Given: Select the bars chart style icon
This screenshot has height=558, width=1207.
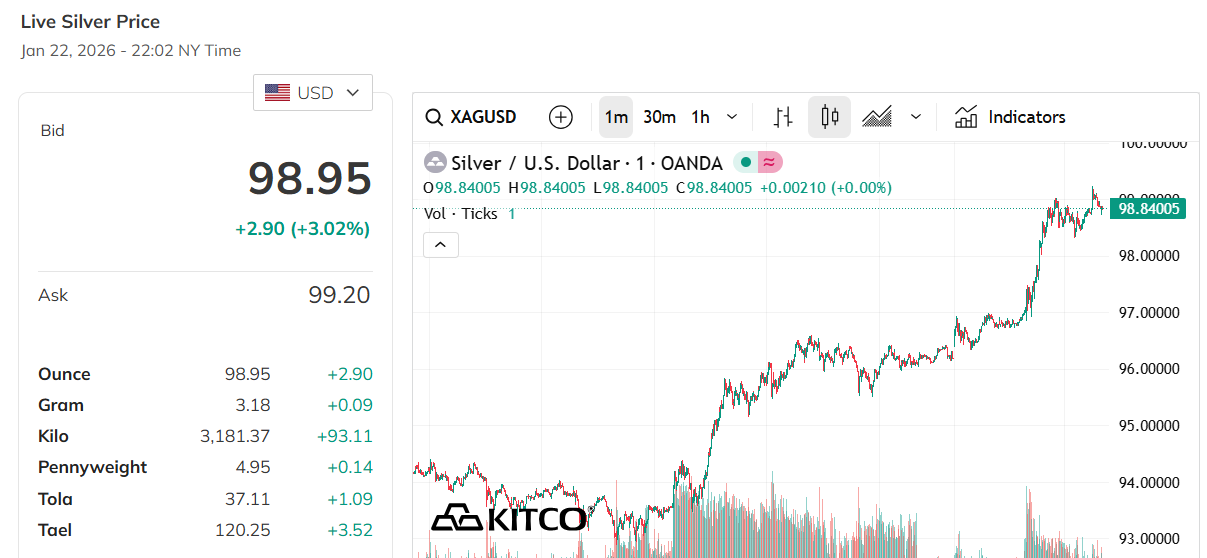Looking at the screenshot, I should pyautogui.click(x=784, y=117).
